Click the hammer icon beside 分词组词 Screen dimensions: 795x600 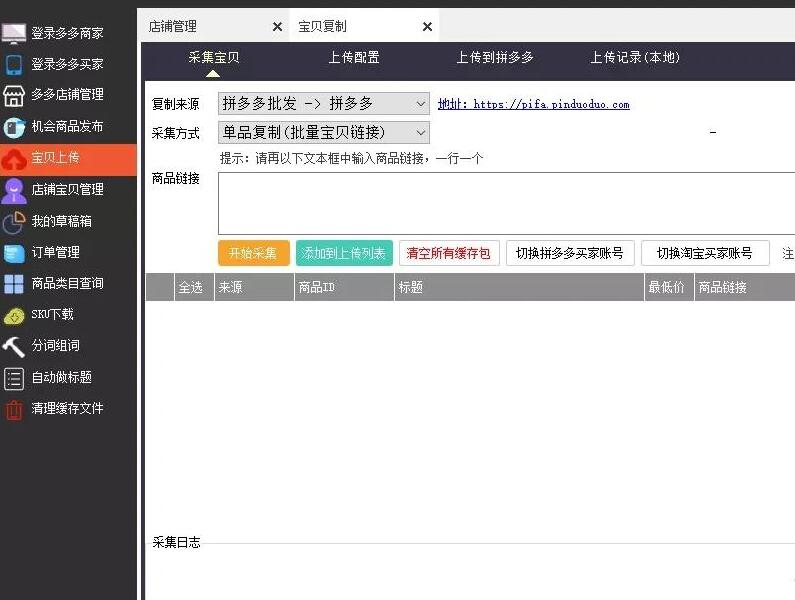tap(14, 347)
